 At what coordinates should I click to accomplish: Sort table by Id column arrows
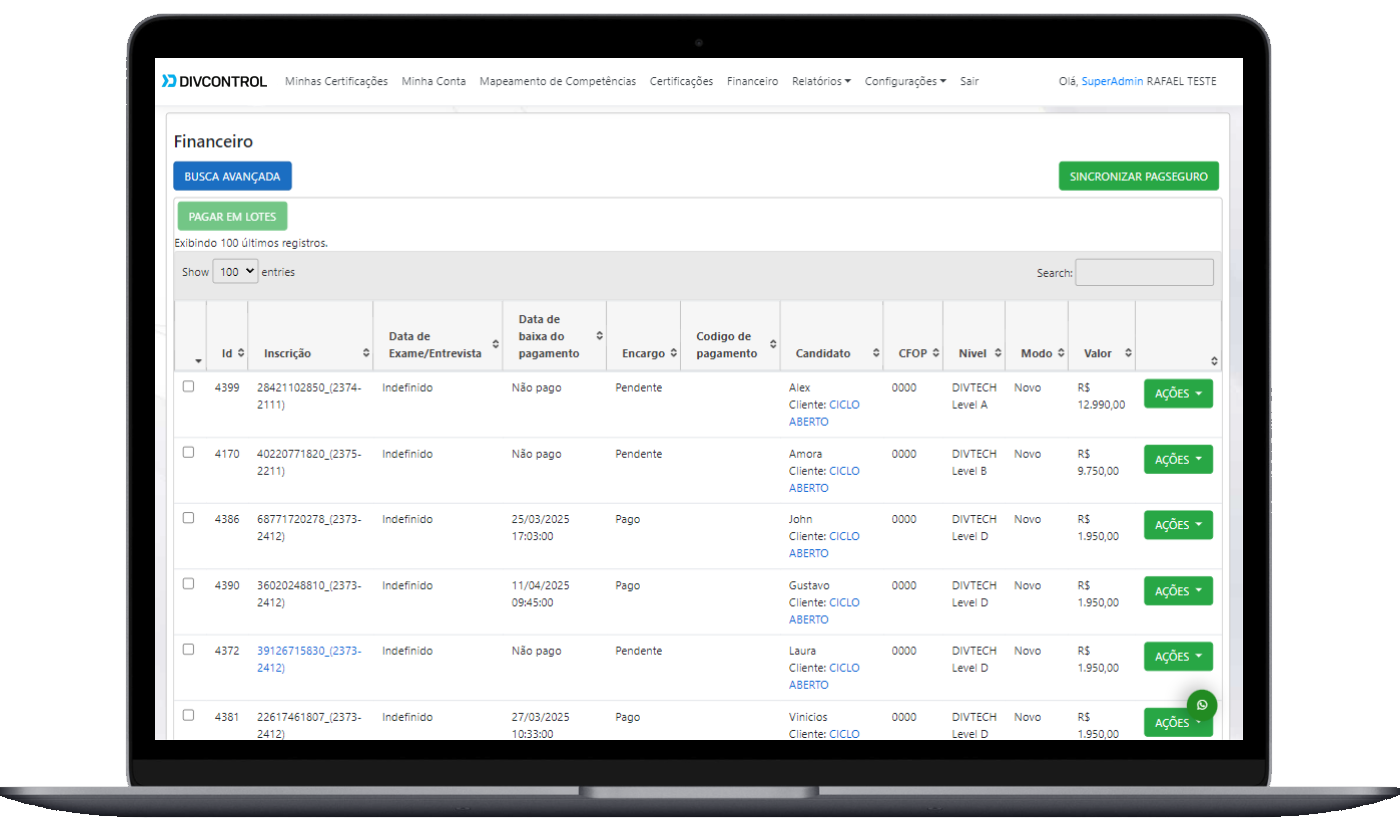241,353
